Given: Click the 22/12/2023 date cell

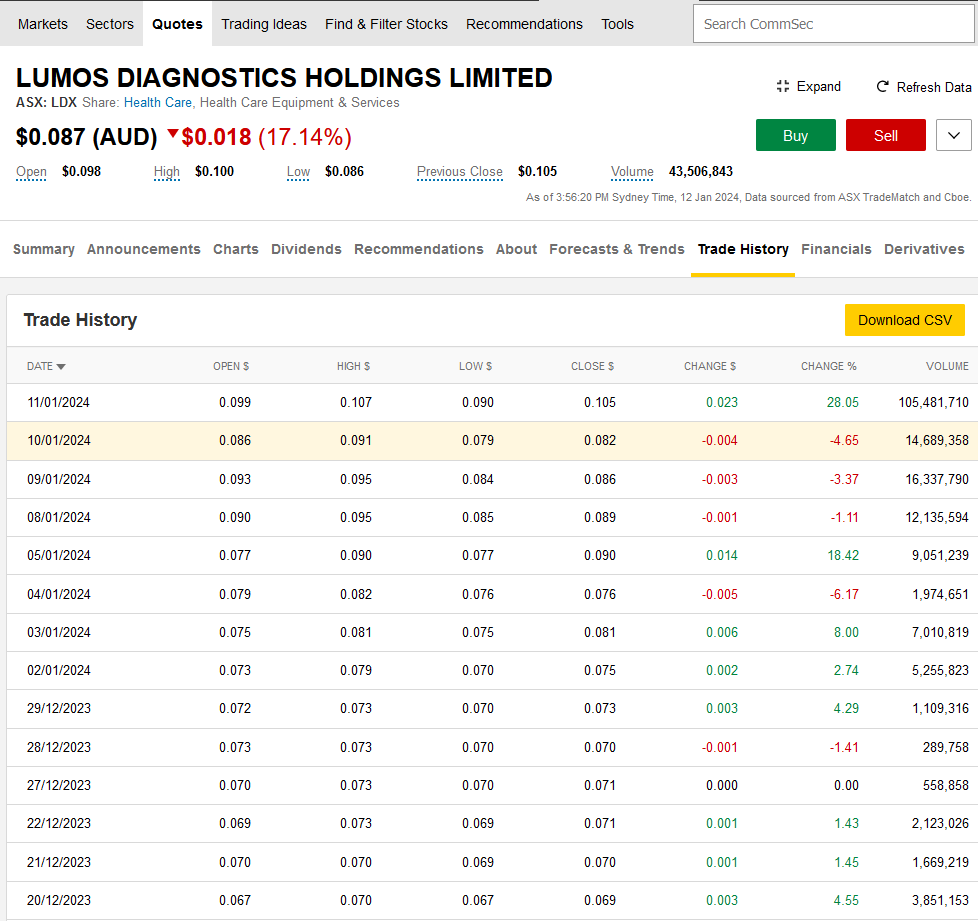Looking at the screenshot, I should pos(59,823).
